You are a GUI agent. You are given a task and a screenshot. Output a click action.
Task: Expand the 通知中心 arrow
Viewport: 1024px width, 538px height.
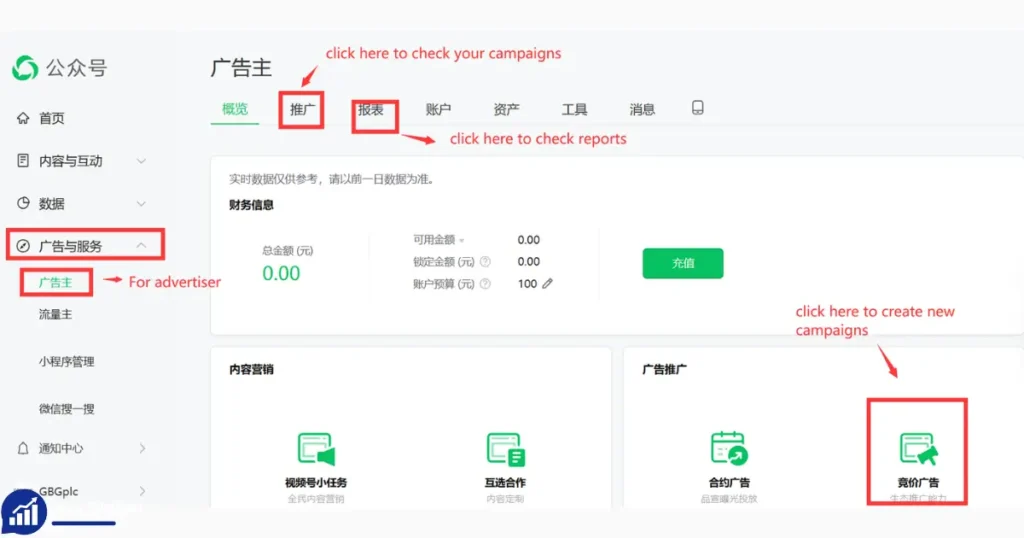(x=142, y=449)
